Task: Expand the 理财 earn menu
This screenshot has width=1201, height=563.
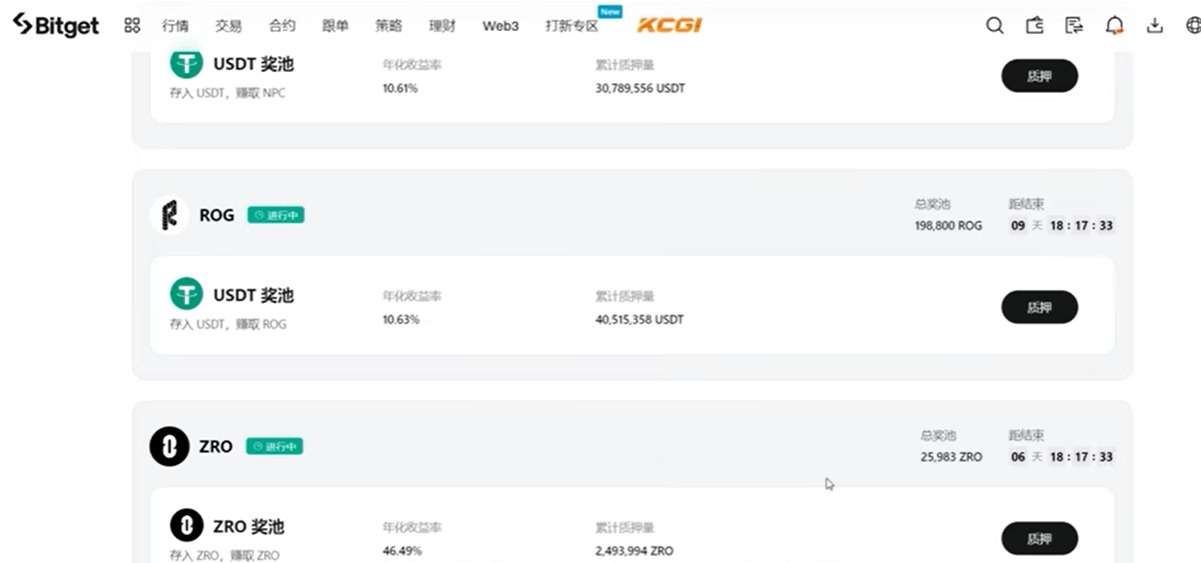Action: tap(442, 26)
